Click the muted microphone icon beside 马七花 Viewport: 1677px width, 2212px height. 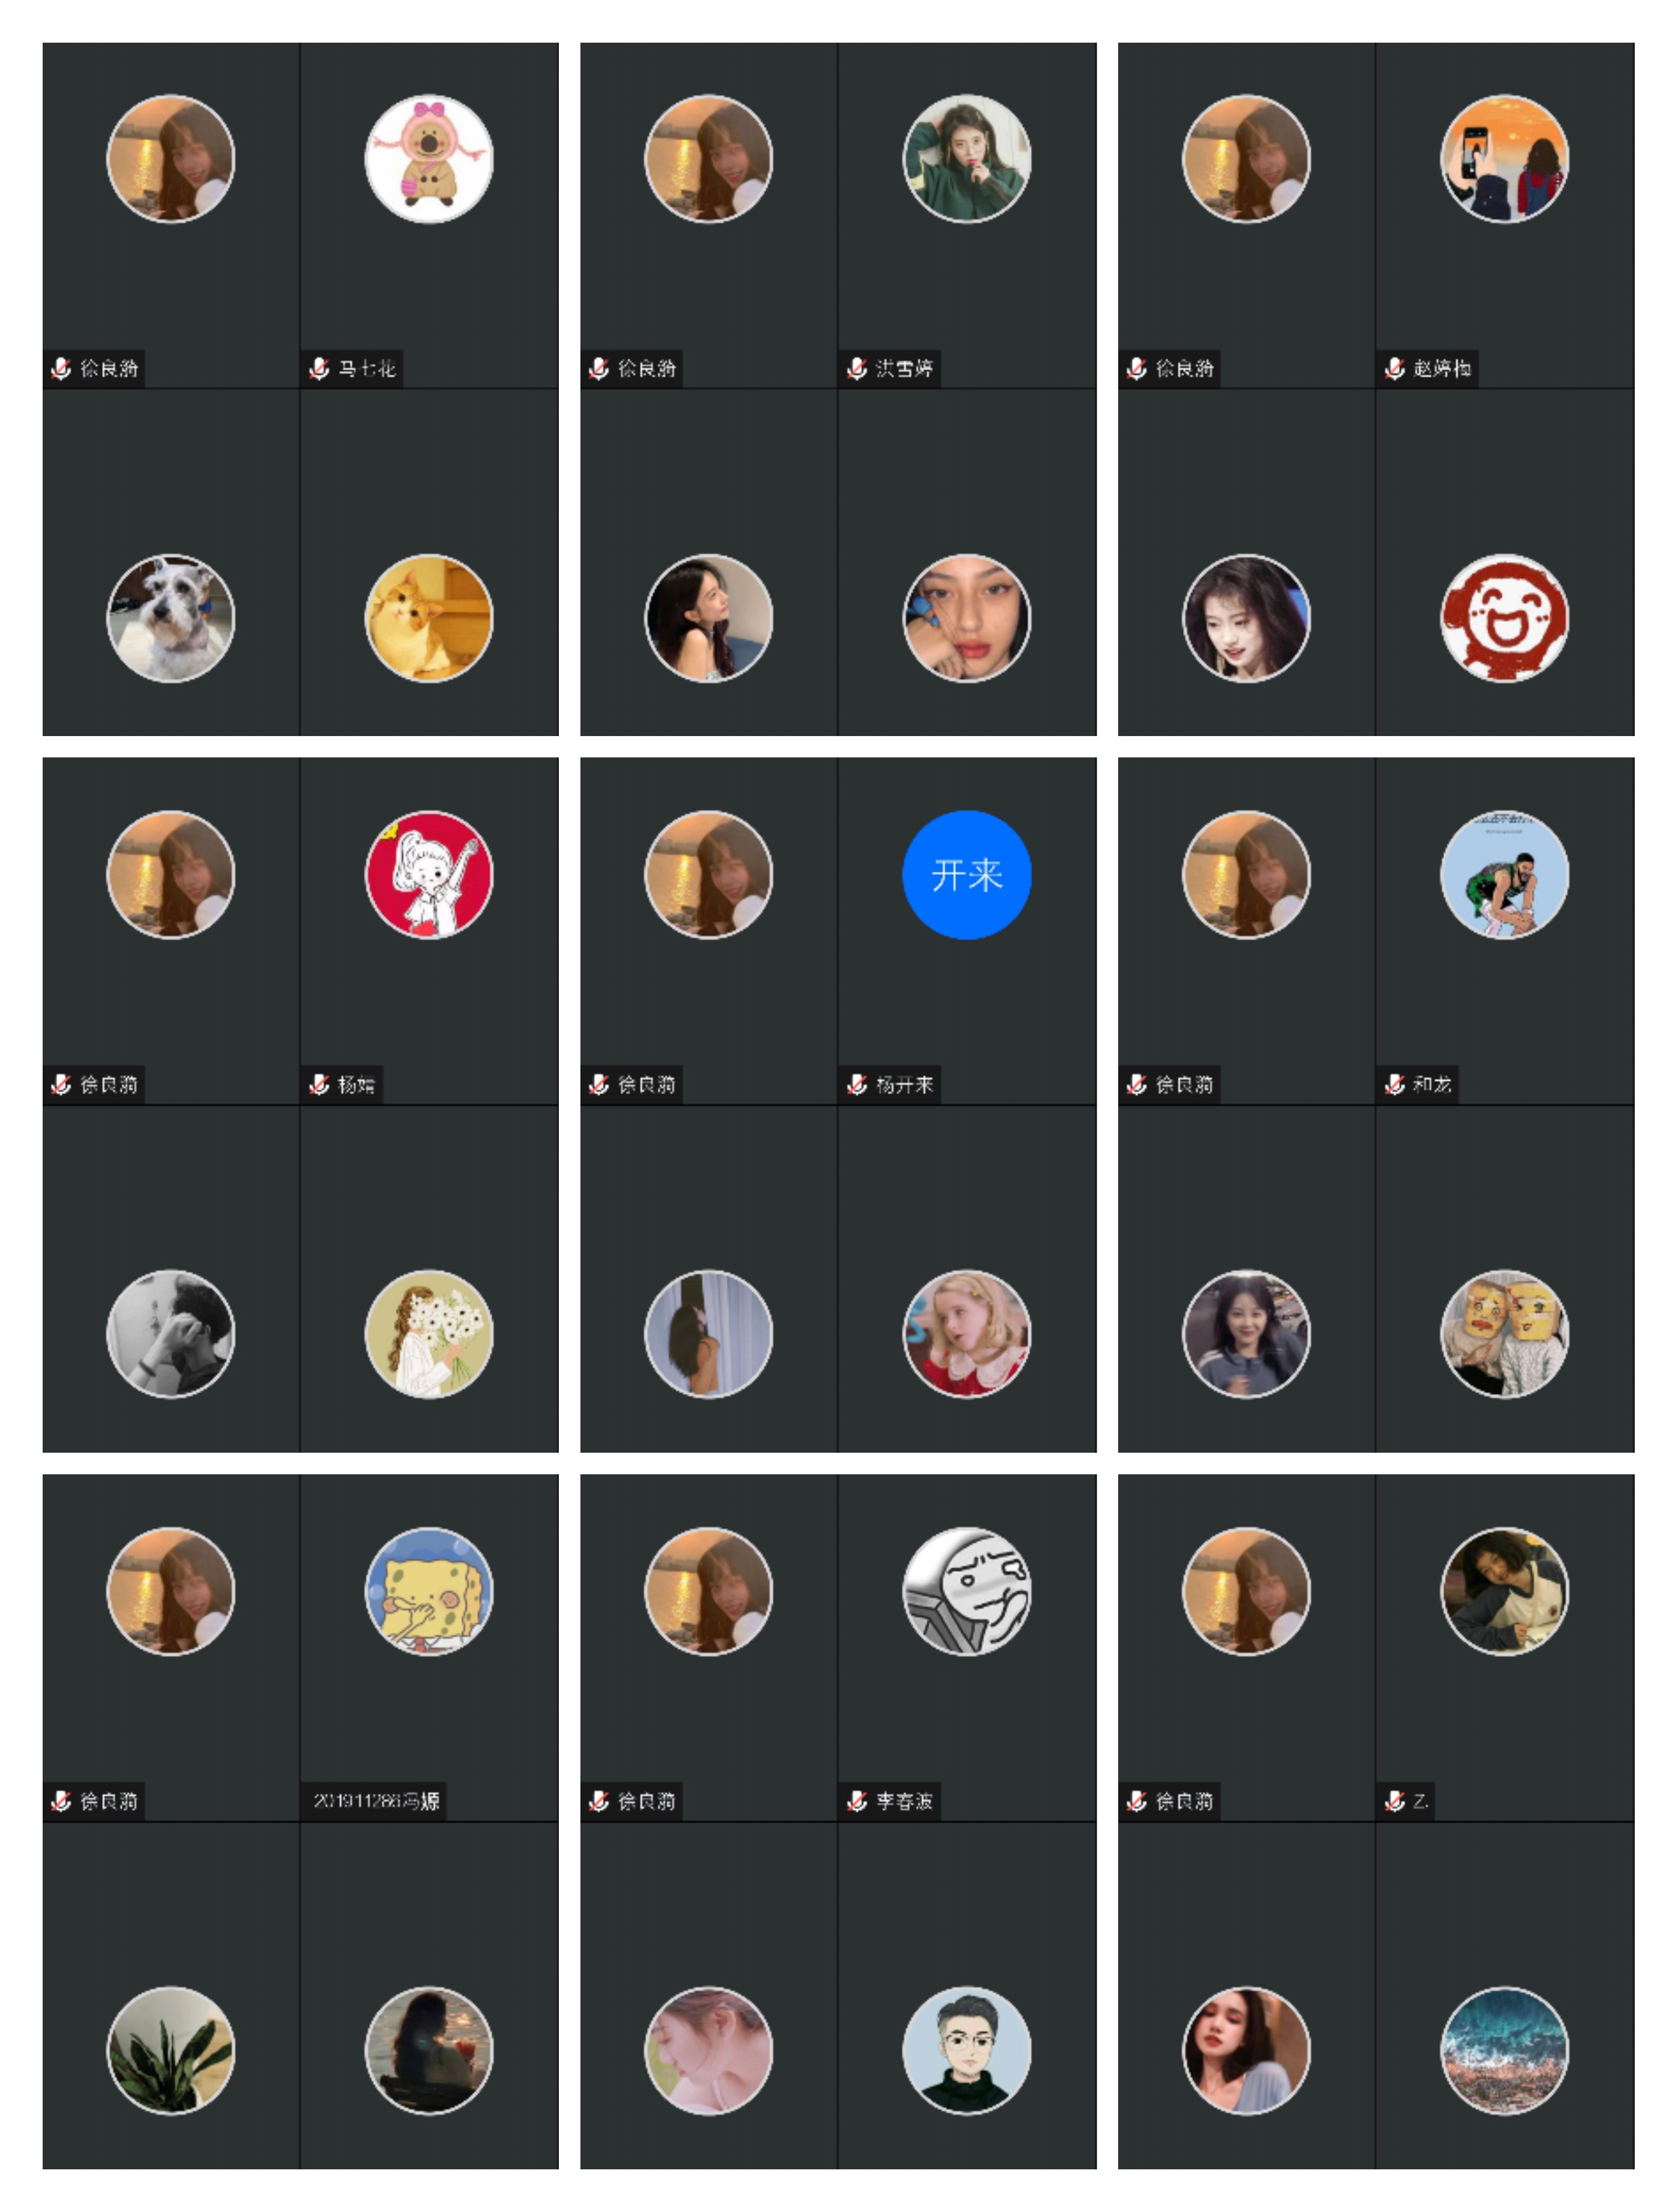coord(319,369)
